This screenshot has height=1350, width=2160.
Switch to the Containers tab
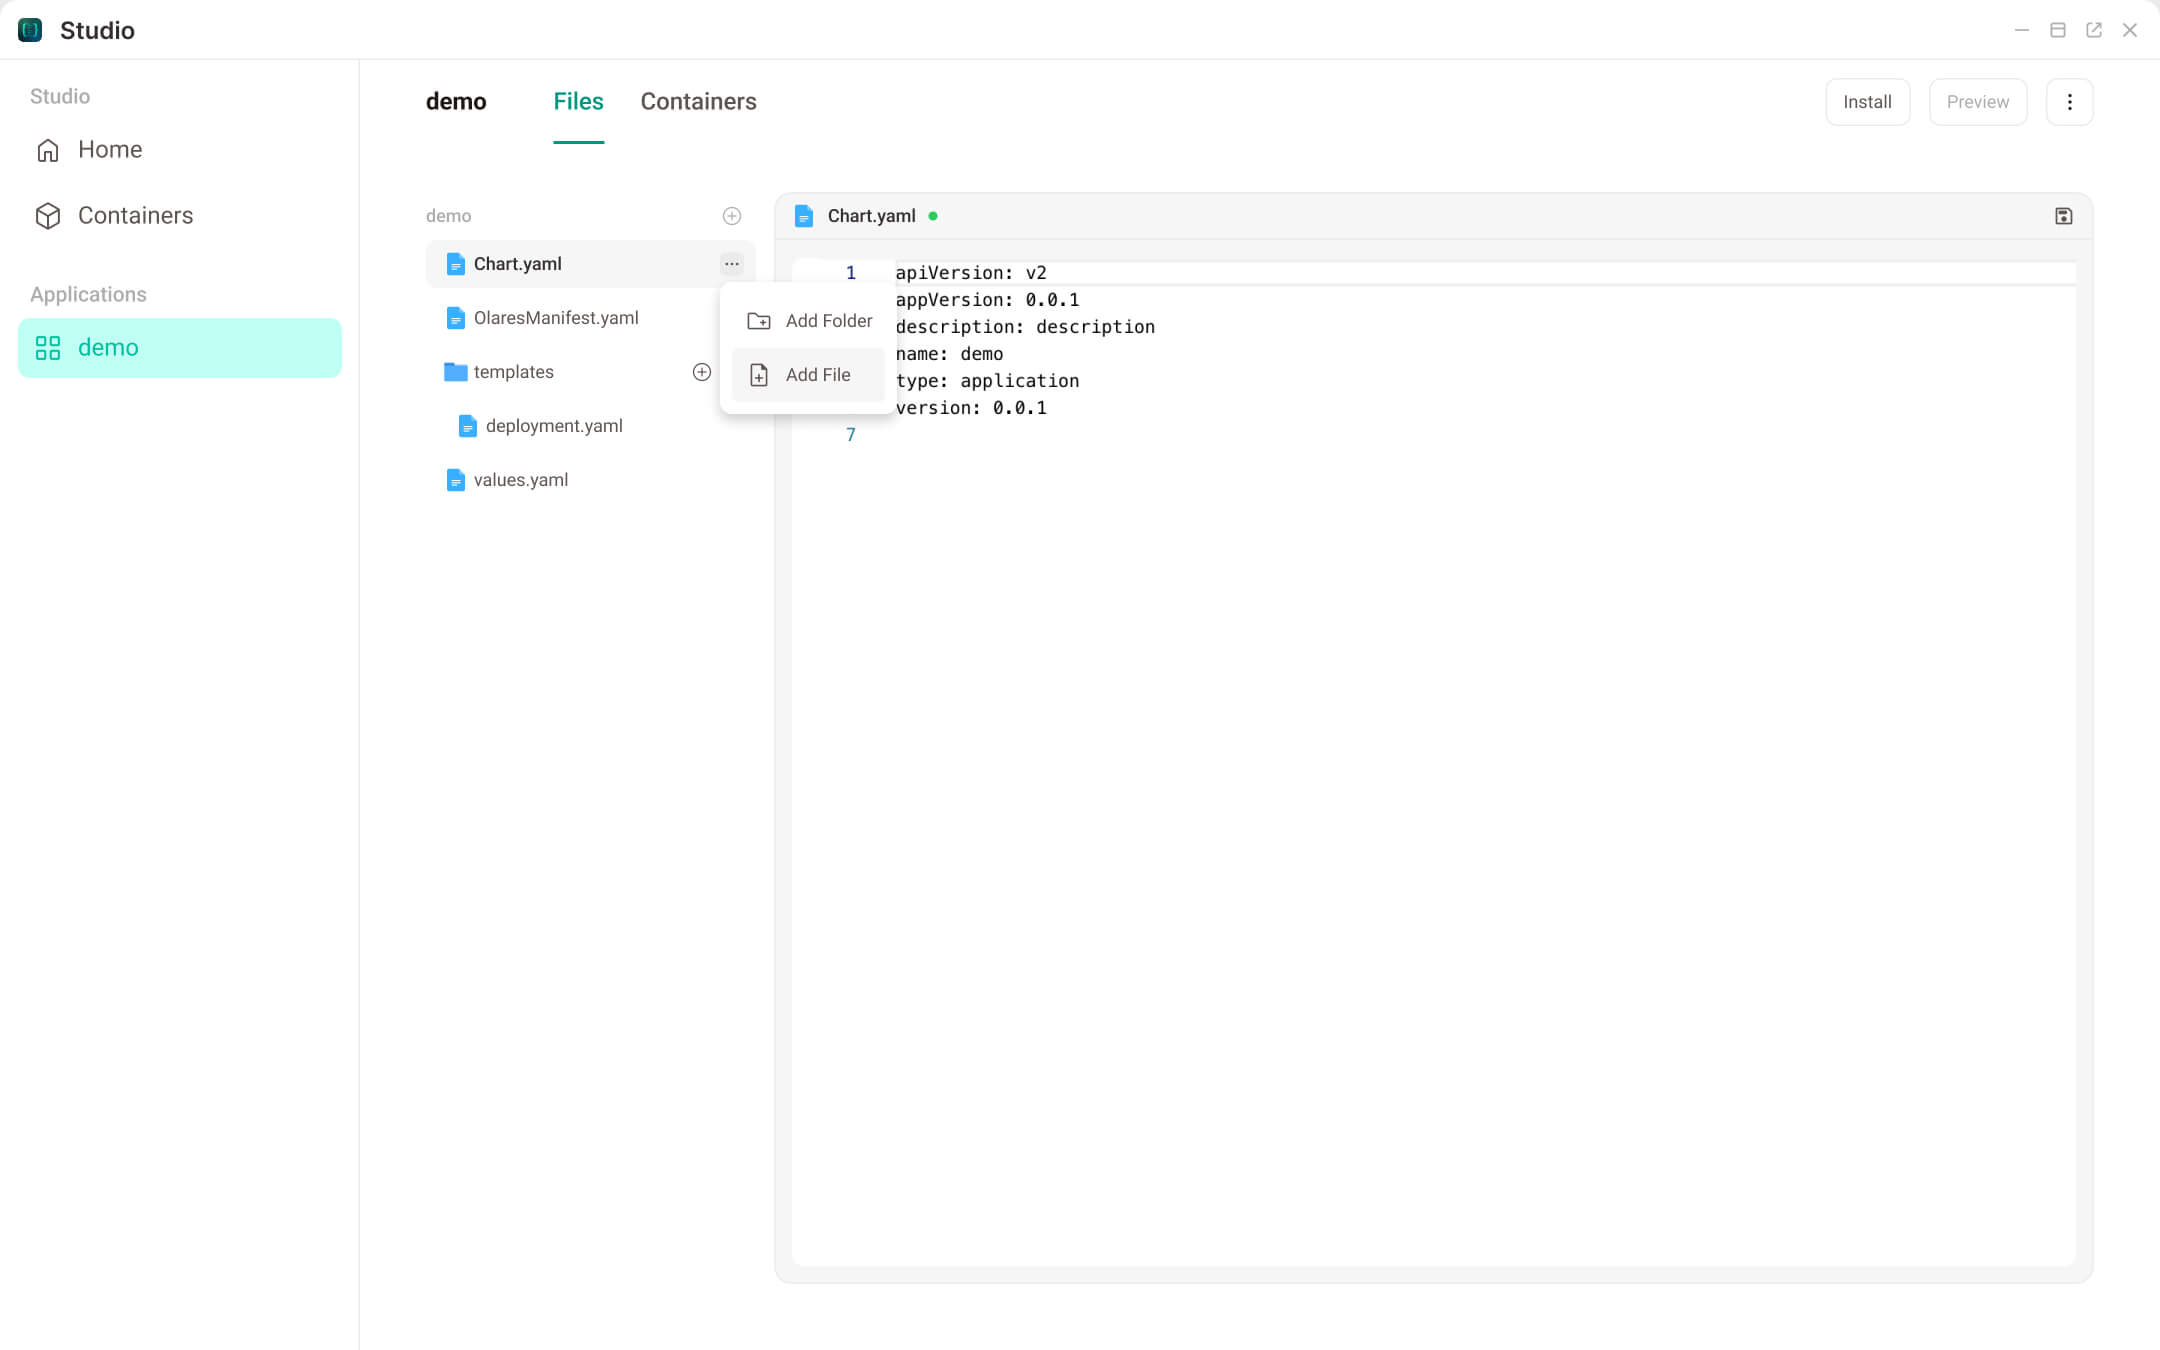(698, 101)
